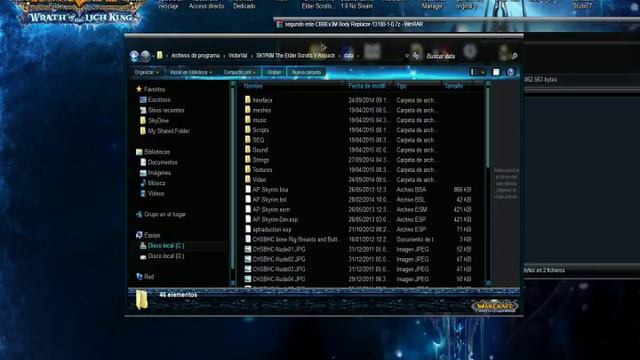
Task: Click the Red network icon
Action: click(139, 276)
